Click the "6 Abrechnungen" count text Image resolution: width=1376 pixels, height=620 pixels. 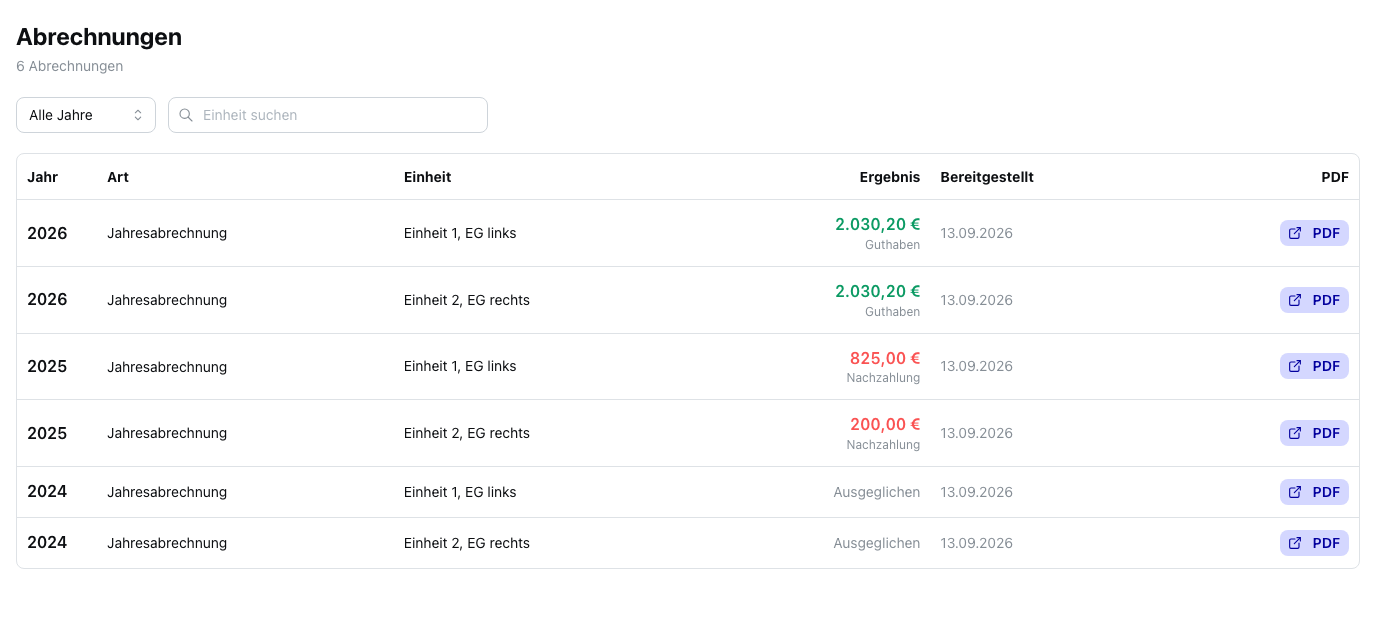70,66
